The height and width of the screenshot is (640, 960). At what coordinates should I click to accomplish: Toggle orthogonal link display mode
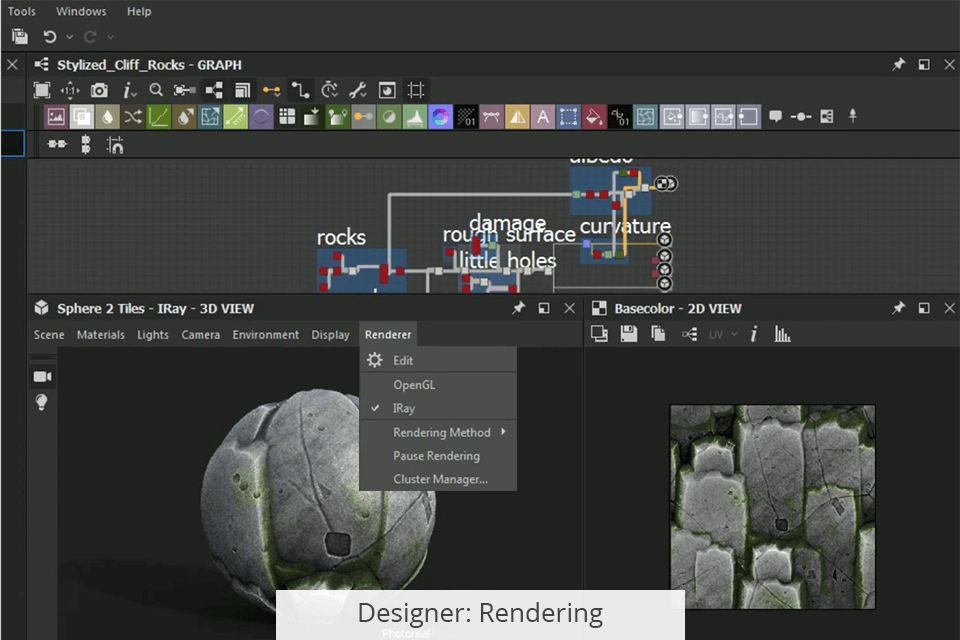coord(300,91)
